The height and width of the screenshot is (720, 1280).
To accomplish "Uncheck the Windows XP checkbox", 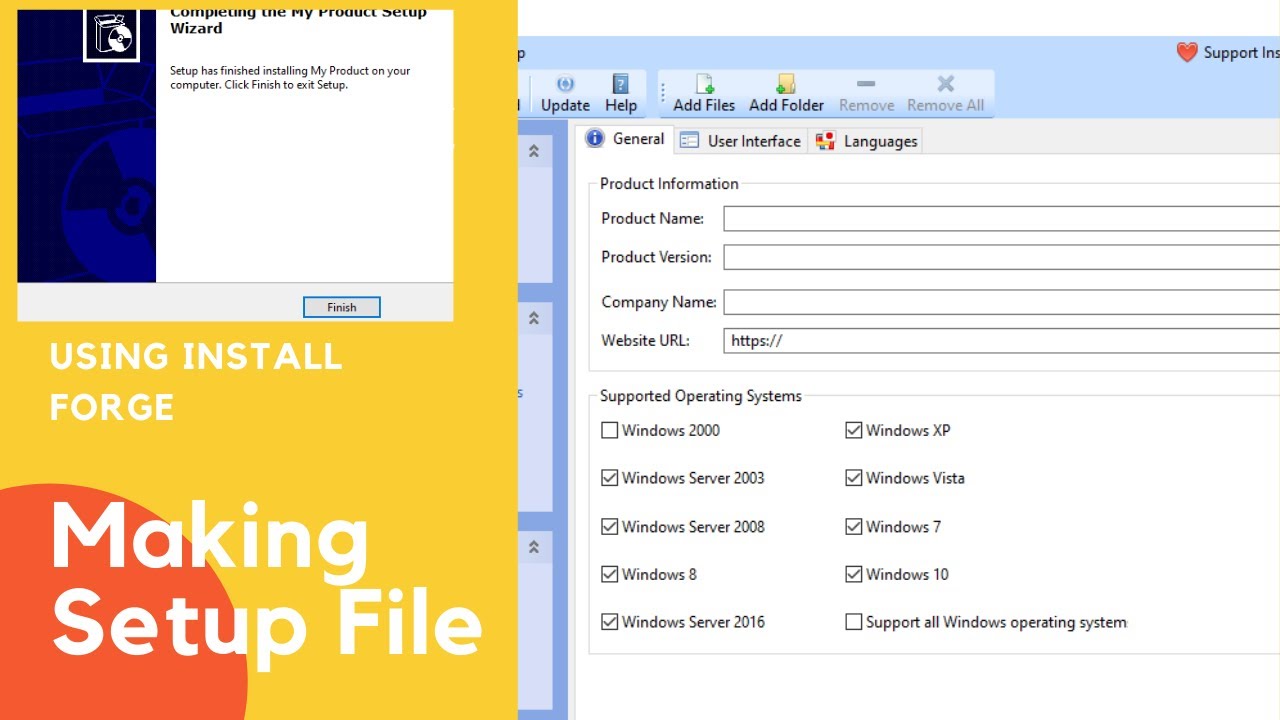I will click(854, 431).
